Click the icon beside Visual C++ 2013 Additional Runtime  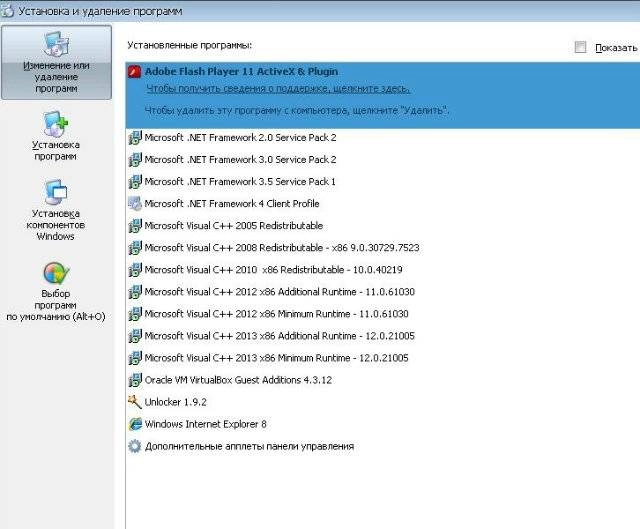click(135, 336)
